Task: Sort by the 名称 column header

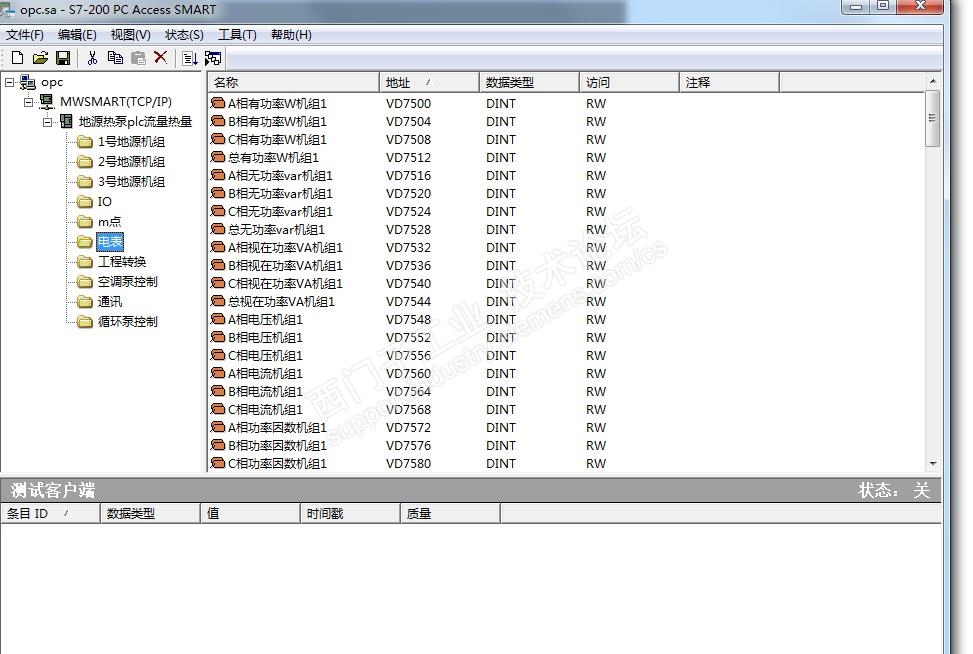Action: pyautogui.click(x=293, y=83)
